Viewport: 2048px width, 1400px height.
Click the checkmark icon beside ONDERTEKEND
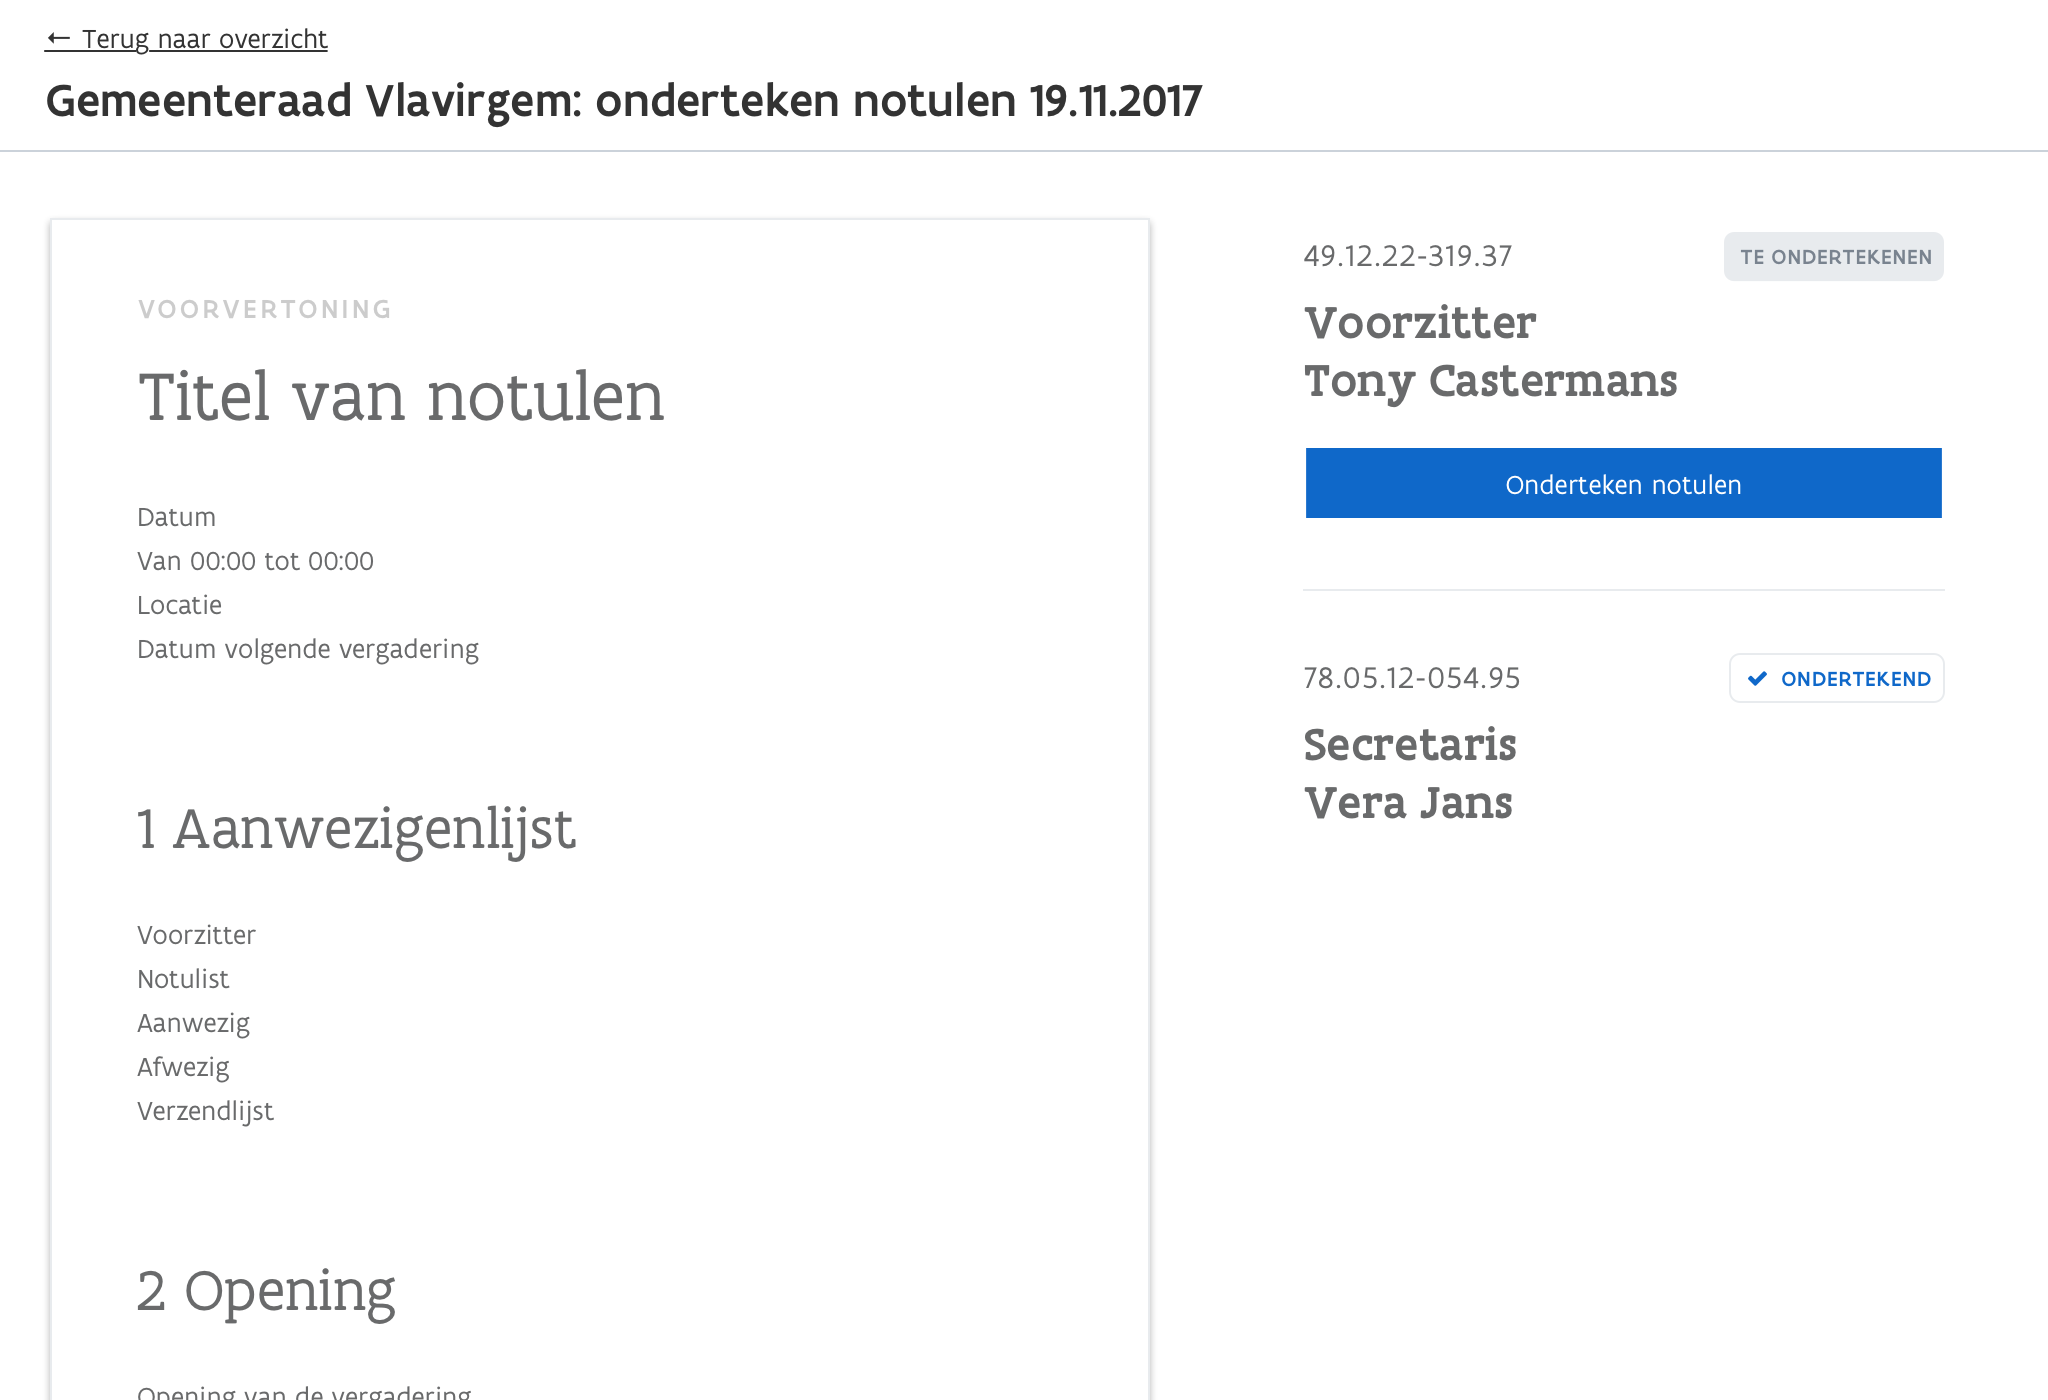[1757, 679]
